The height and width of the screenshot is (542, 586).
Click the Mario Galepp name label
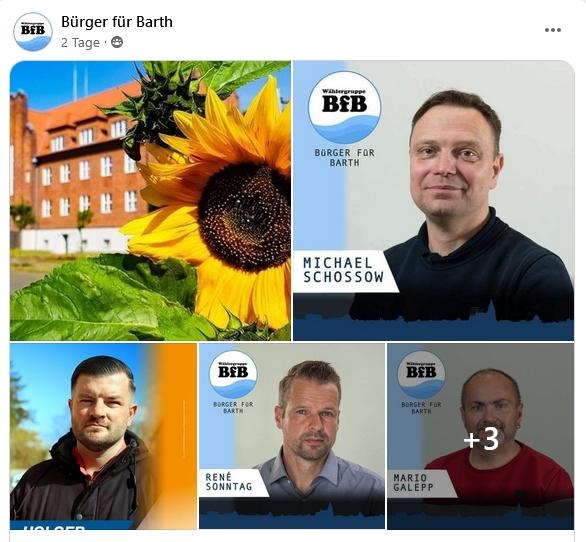[413, 483]
